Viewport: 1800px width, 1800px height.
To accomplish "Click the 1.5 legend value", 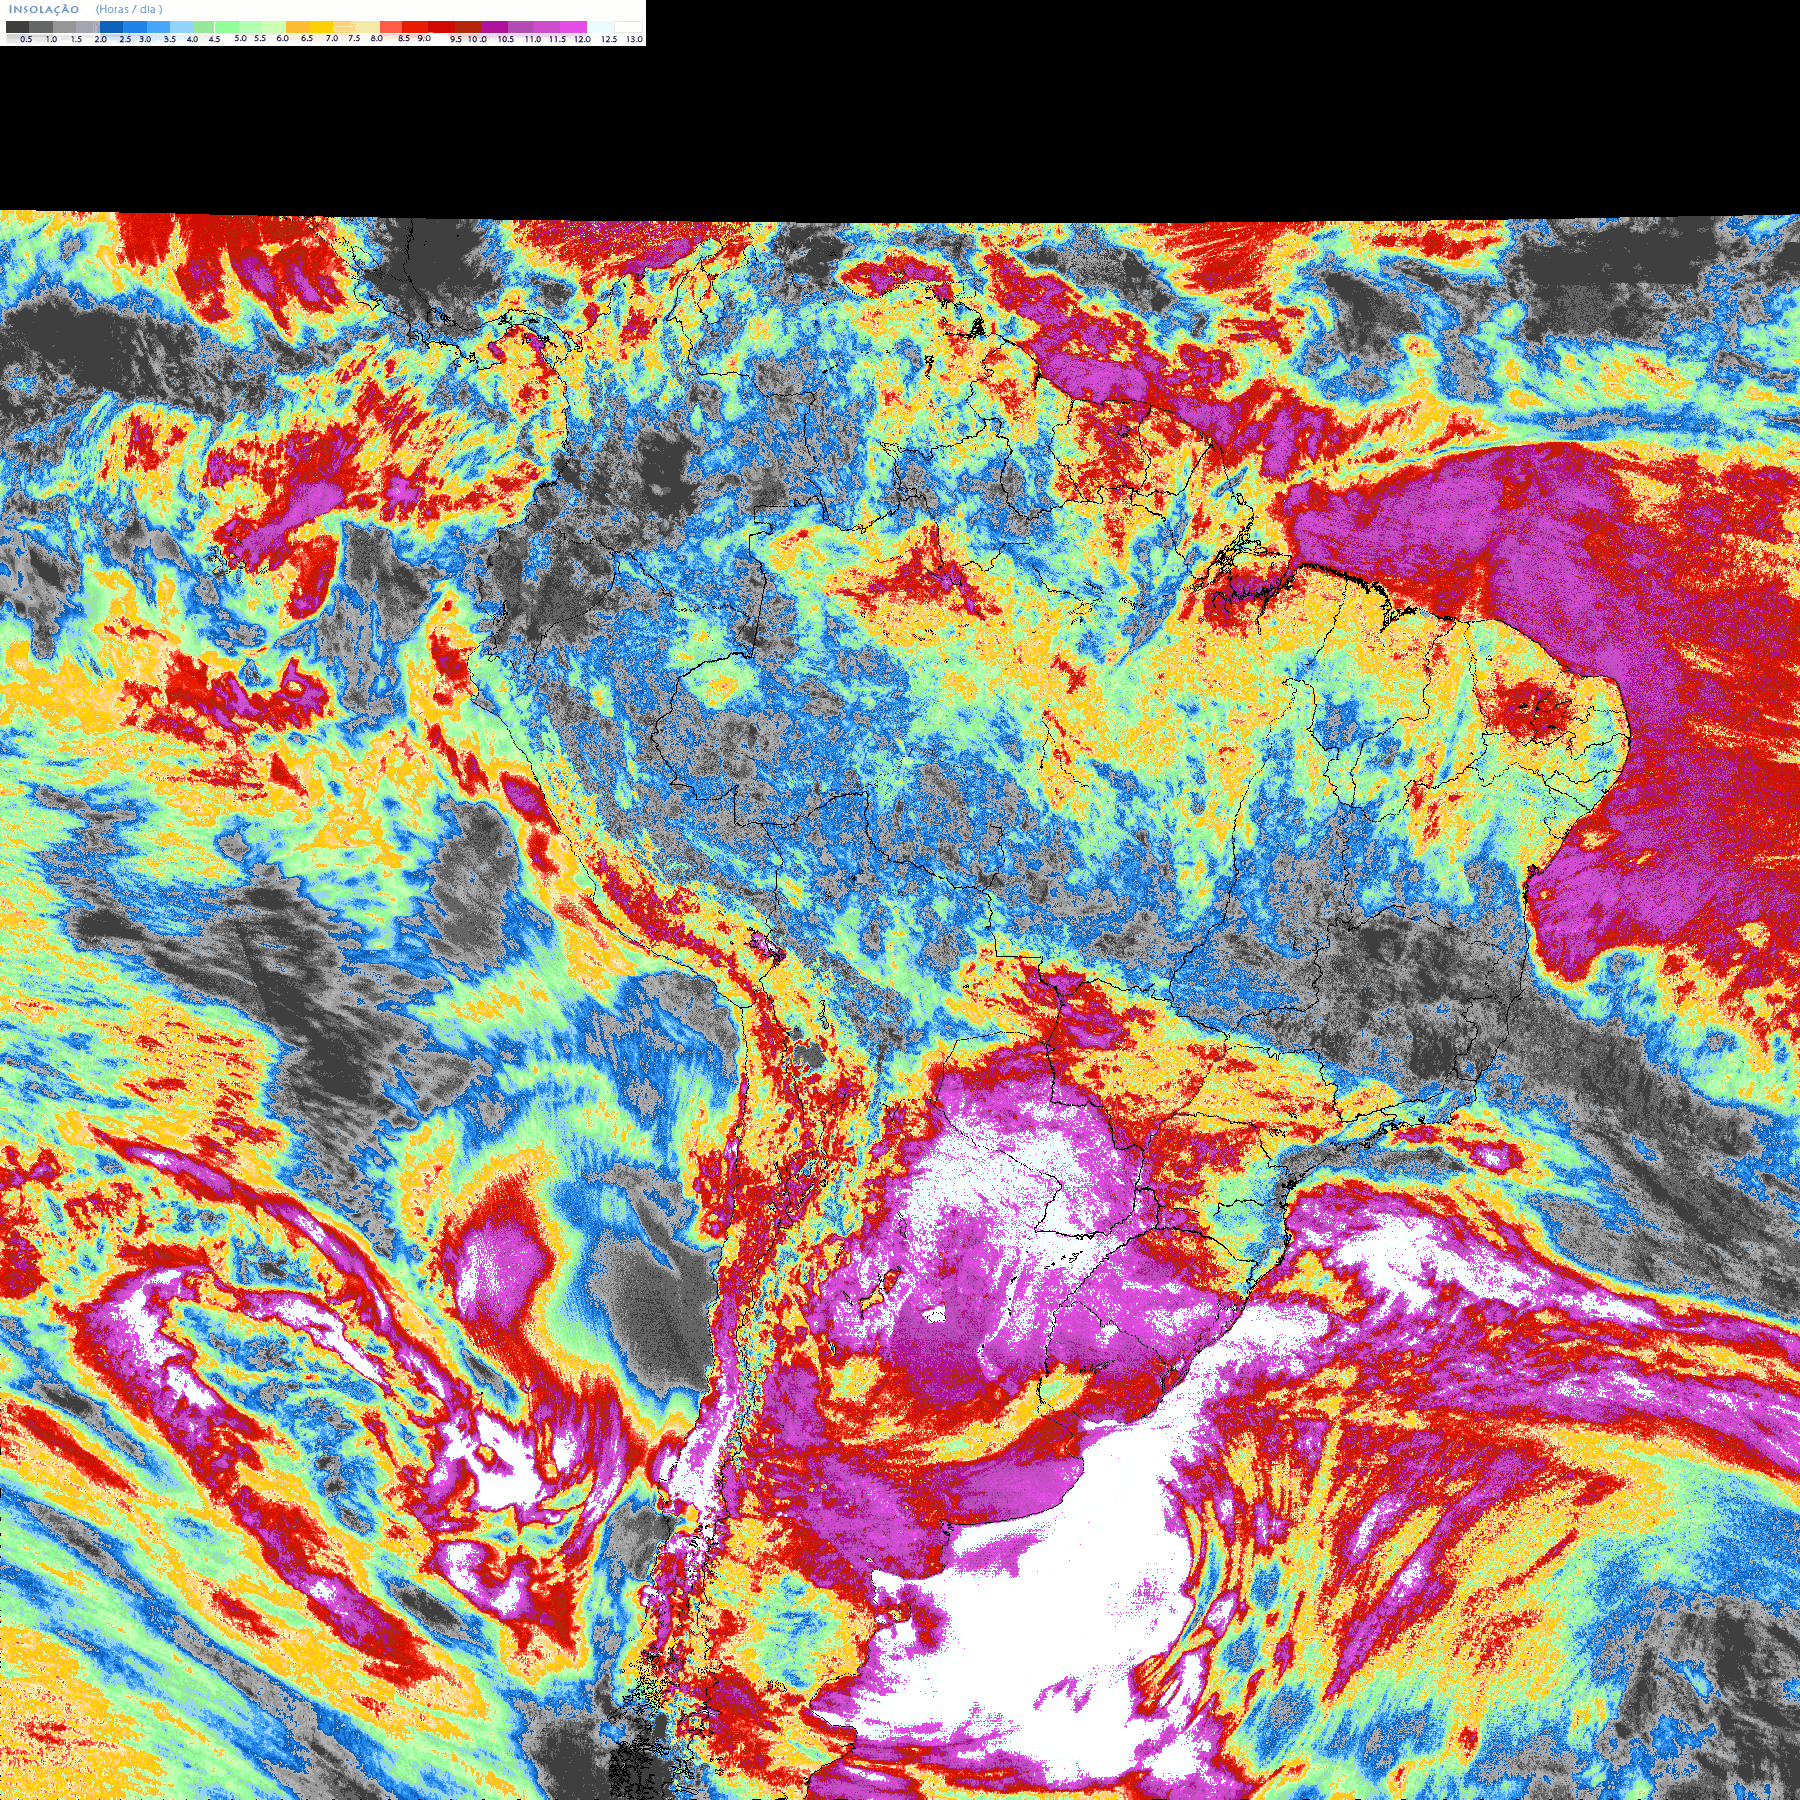I will [76, 39].
